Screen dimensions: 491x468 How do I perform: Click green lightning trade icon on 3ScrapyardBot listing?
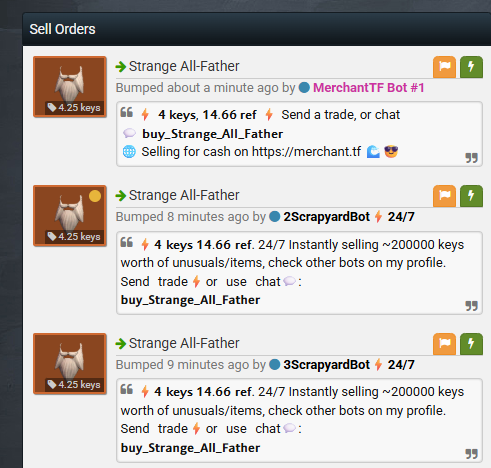471,344
